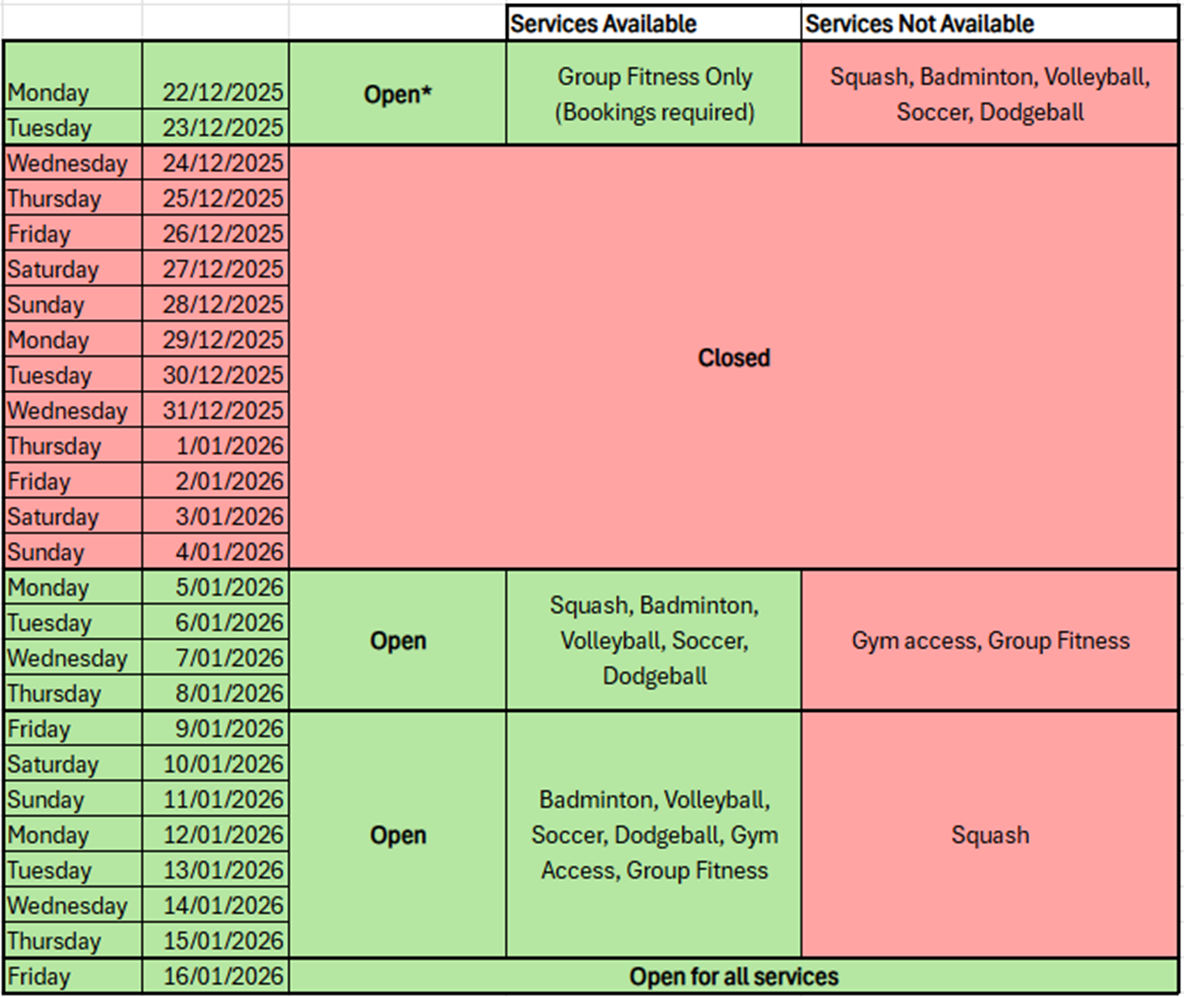
Task: Click the 31/12/2025 date cell
Action: [216, 411]
